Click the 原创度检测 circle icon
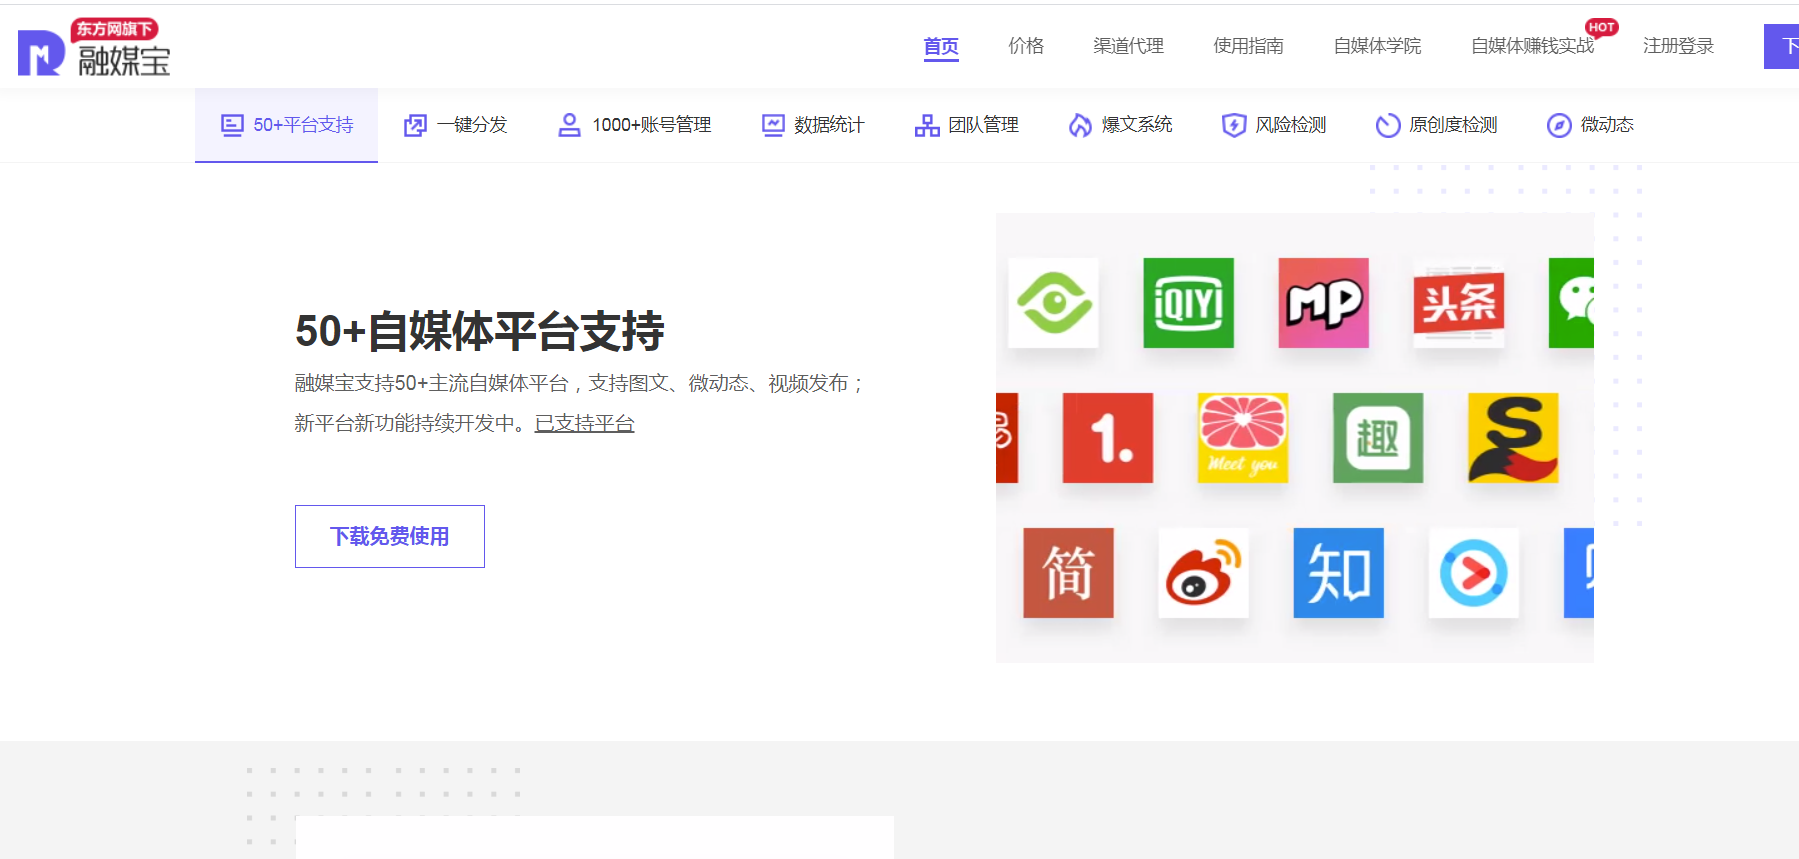Screen dimensions: 1799x859 [1388, 125]
